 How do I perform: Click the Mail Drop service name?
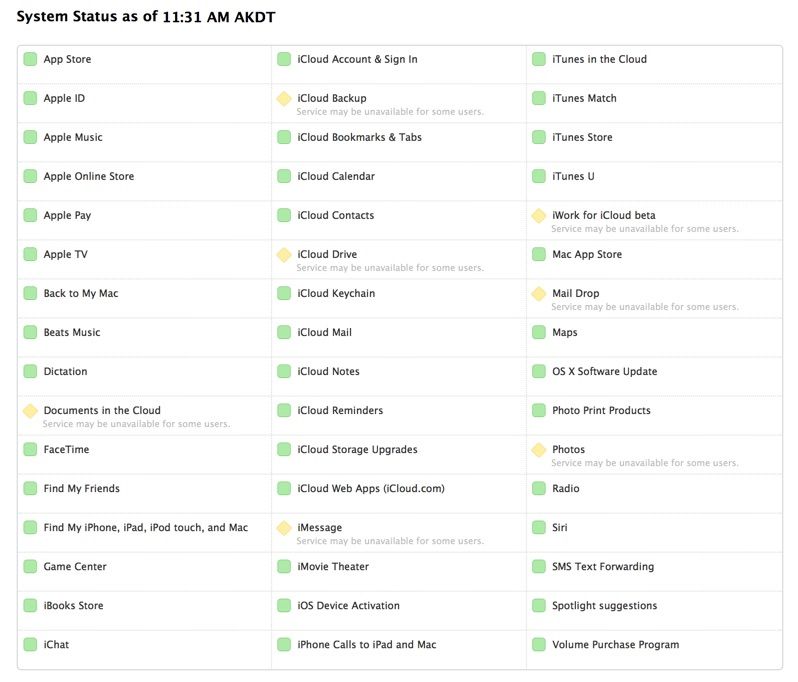coord(575,293)
